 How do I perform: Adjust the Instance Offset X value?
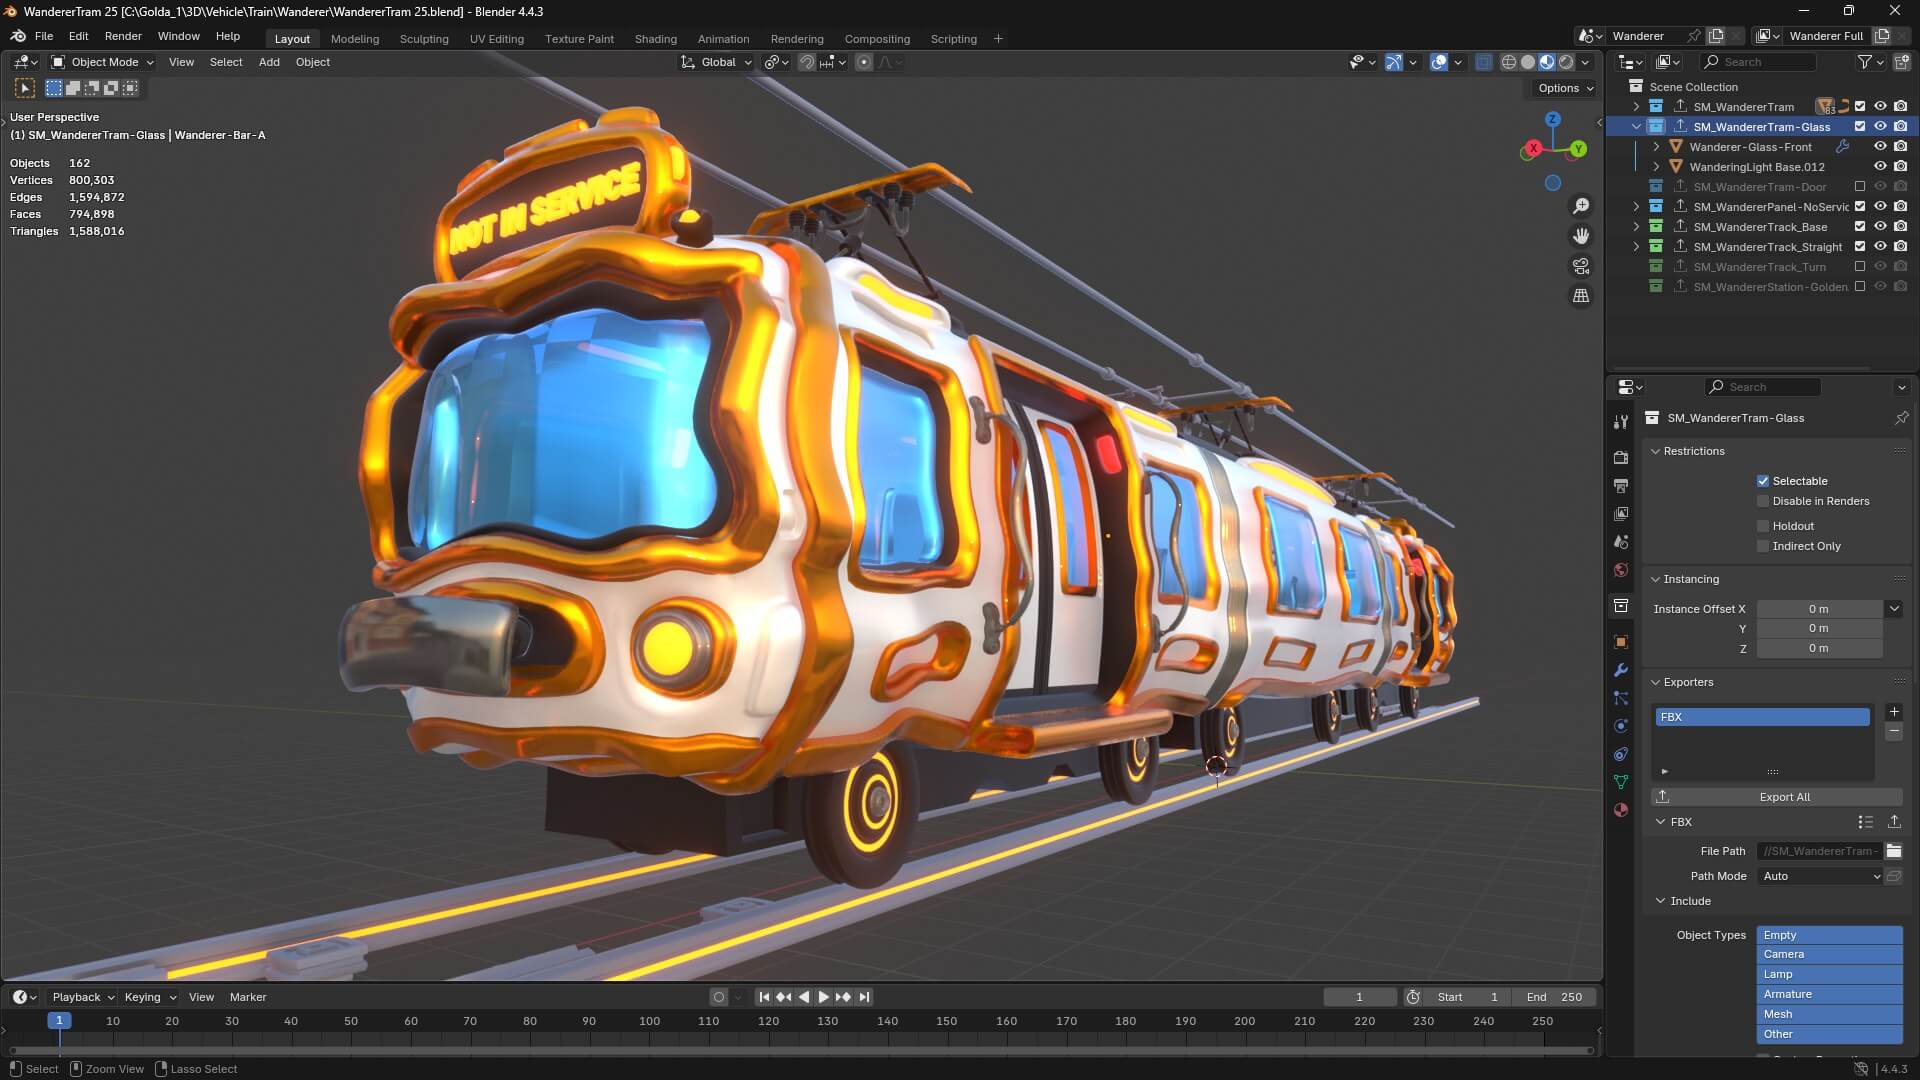tap(1820, 608)
